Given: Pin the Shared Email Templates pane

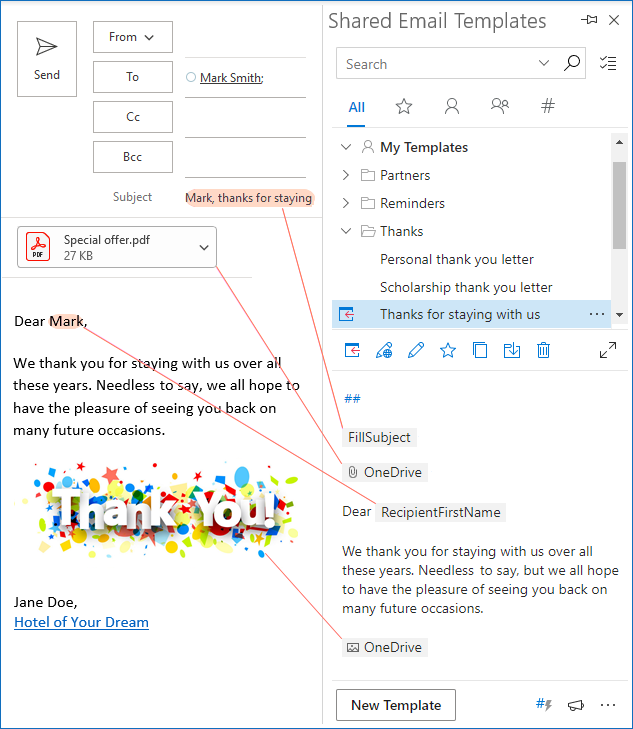Looking at the screenshot, I should pyautogui.click(x=589, y=20).
